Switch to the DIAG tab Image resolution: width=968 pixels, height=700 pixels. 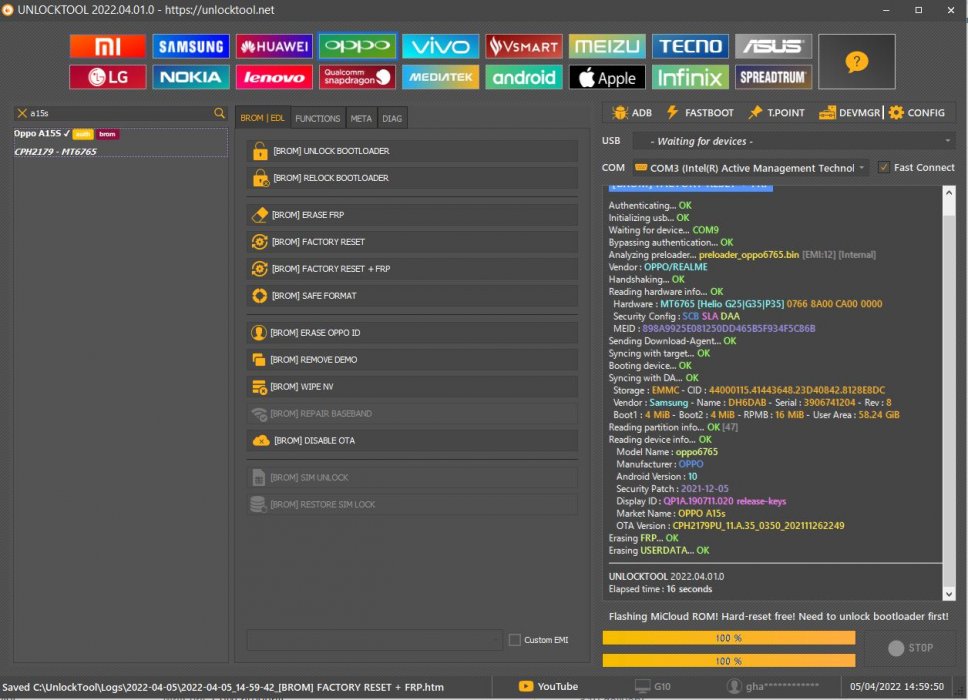click(x=392, y=118)
